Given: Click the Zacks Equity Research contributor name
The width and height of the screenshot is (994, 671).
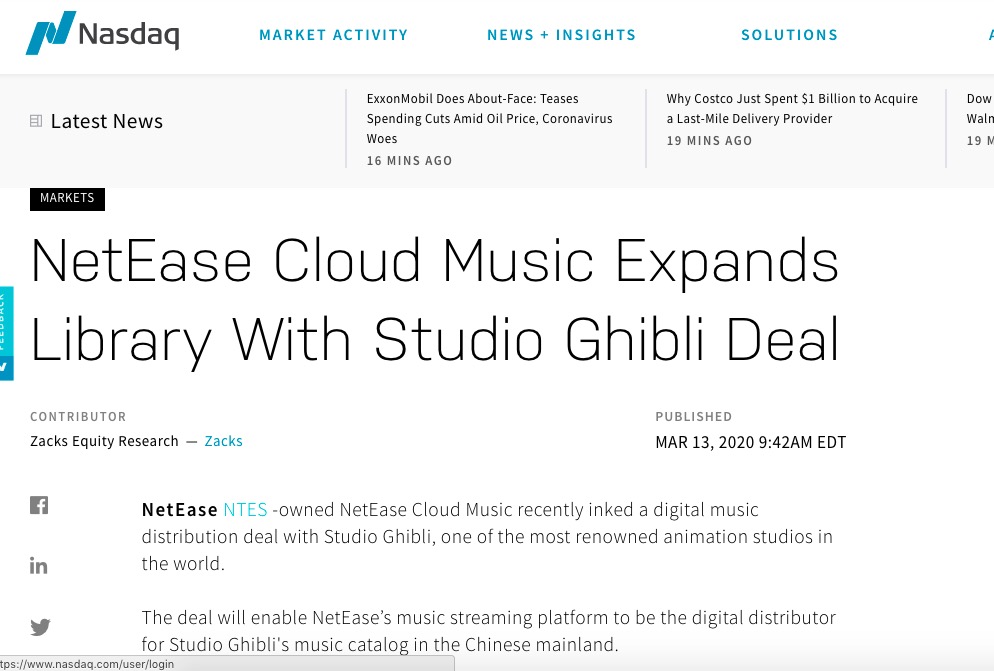Looking at the screenshot, I should 104,441.
